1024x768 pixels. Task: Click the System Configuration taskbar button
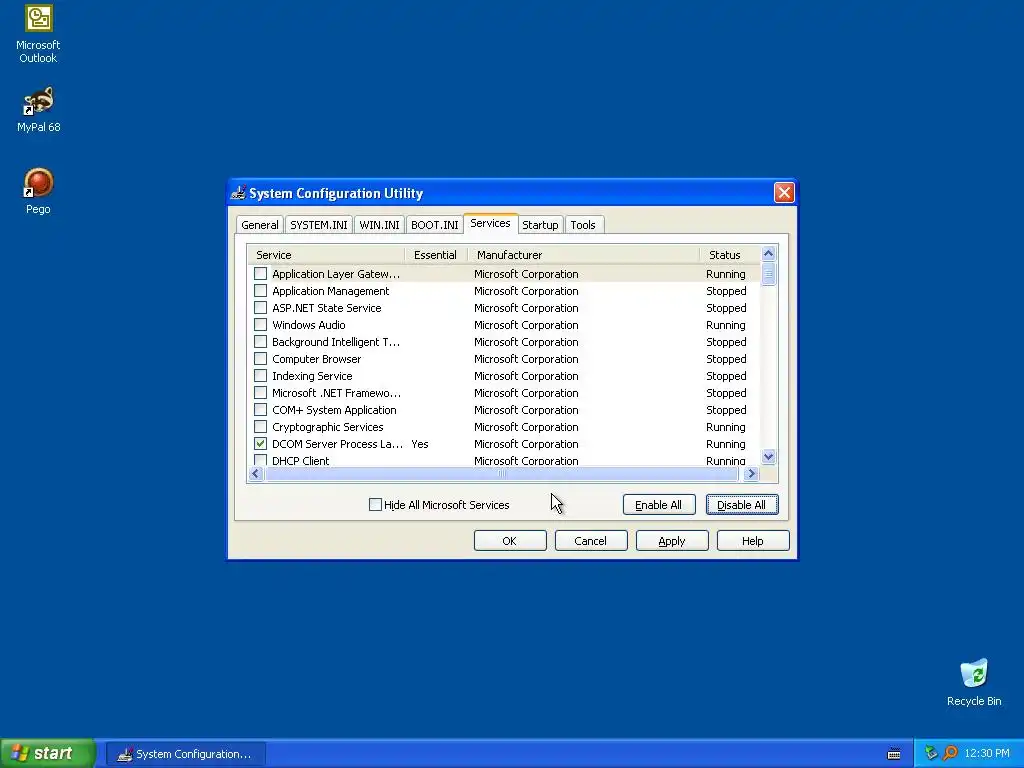tap(185, 754)
